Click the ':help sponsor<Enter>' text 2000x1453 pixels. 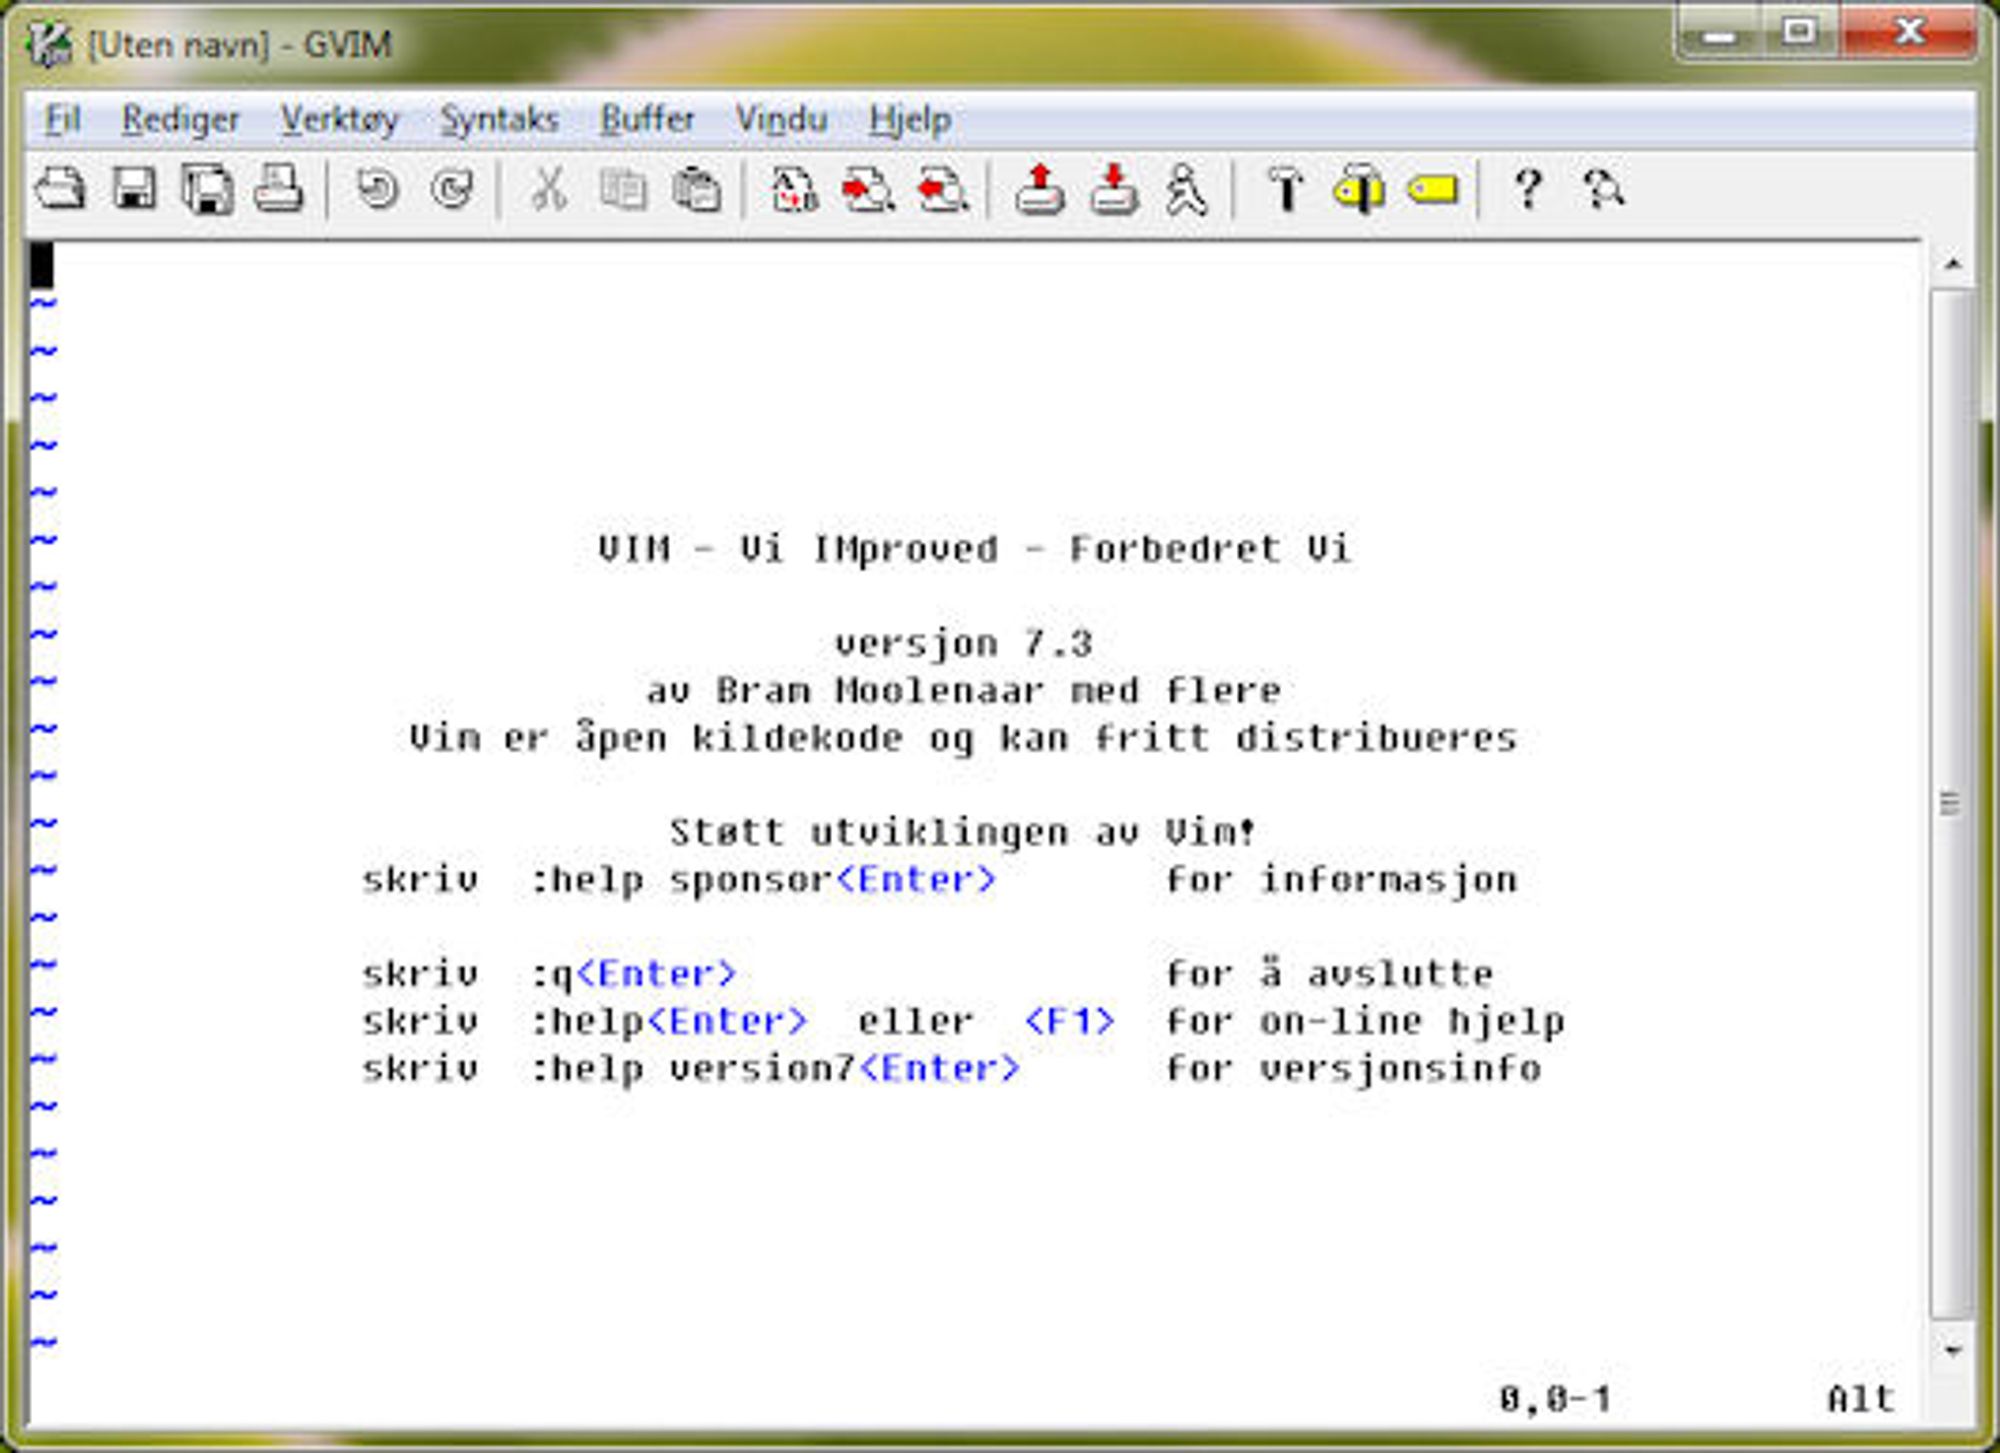(763, 880)
